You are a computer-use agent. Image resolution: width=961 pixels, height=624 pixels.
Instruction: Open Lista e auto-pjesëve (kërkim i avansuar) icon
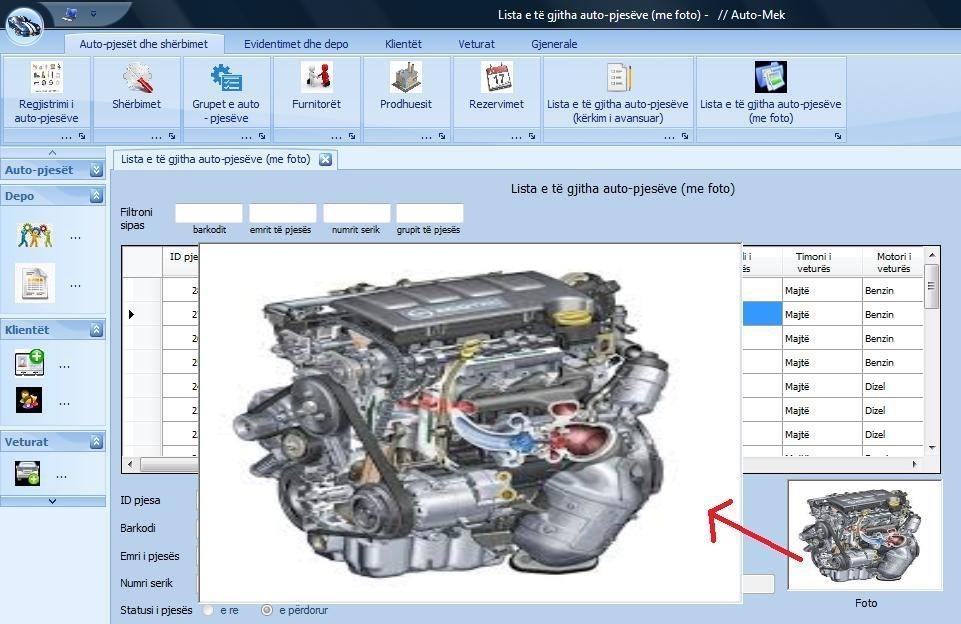[x=618, y=77]
